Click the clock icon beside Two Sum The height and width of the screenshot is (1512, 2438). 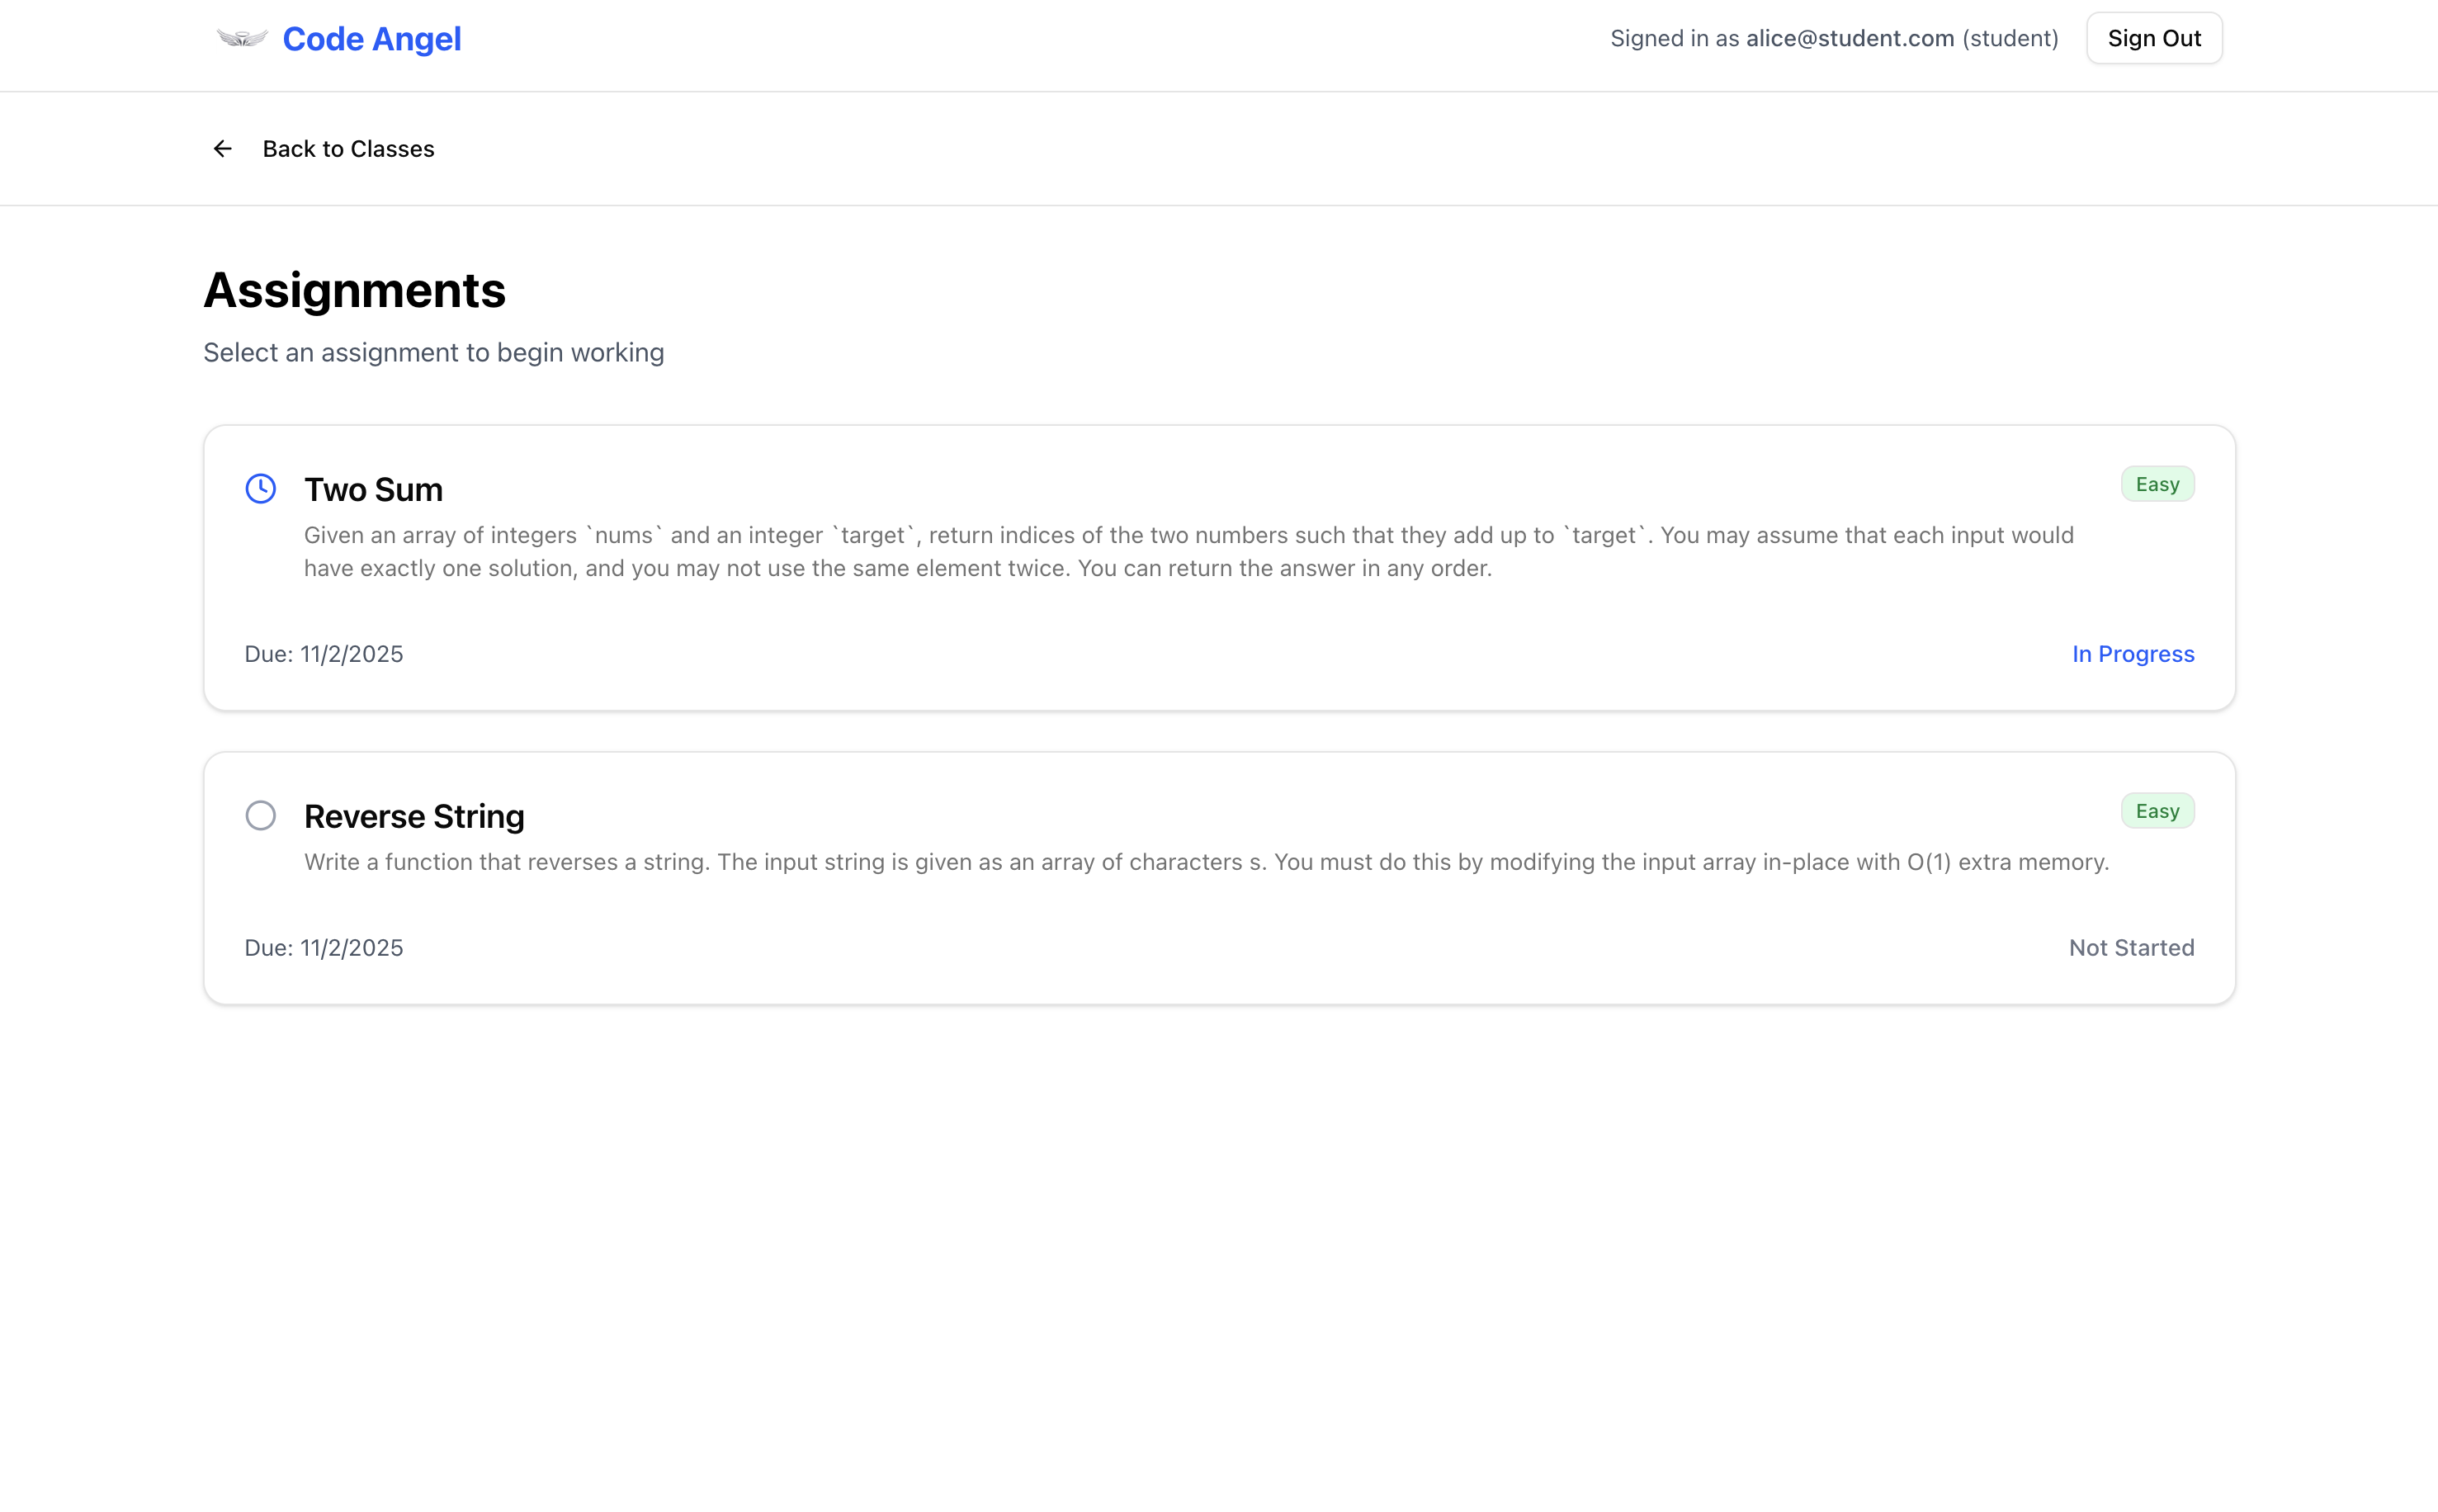[261, 488]
